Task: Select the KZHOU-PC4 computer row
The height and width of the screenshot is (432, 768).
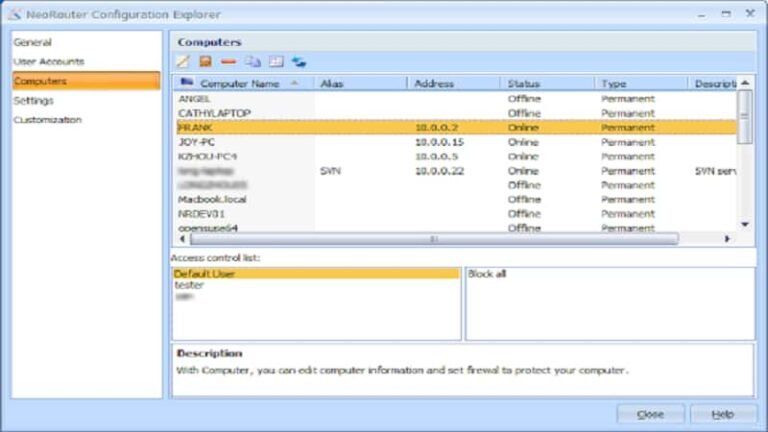Action: tap(456, 156)
